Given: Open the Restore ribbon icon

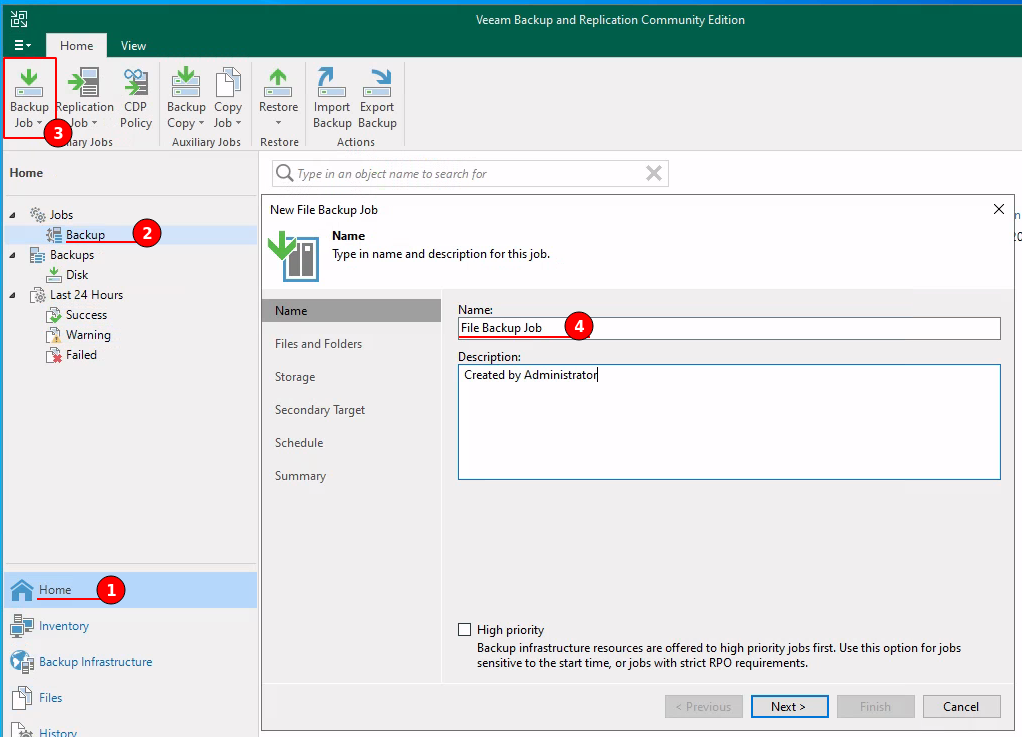Looking at the screenshot, I should 278,83.
